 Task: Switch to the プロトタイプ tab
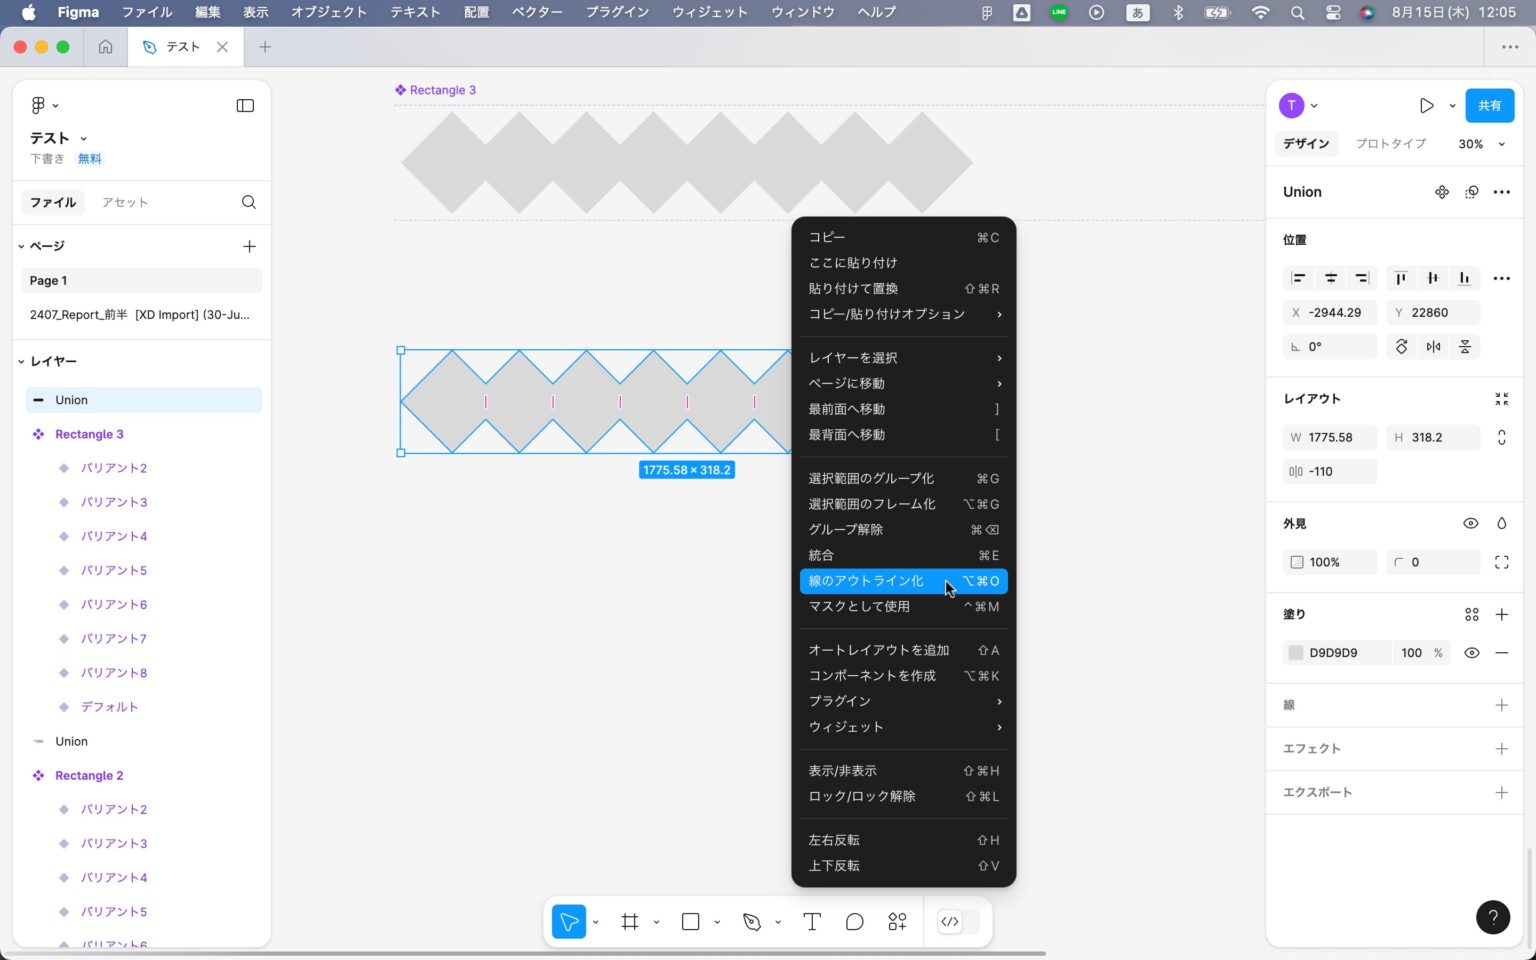pyautogui.click(x=1390, y=143)
